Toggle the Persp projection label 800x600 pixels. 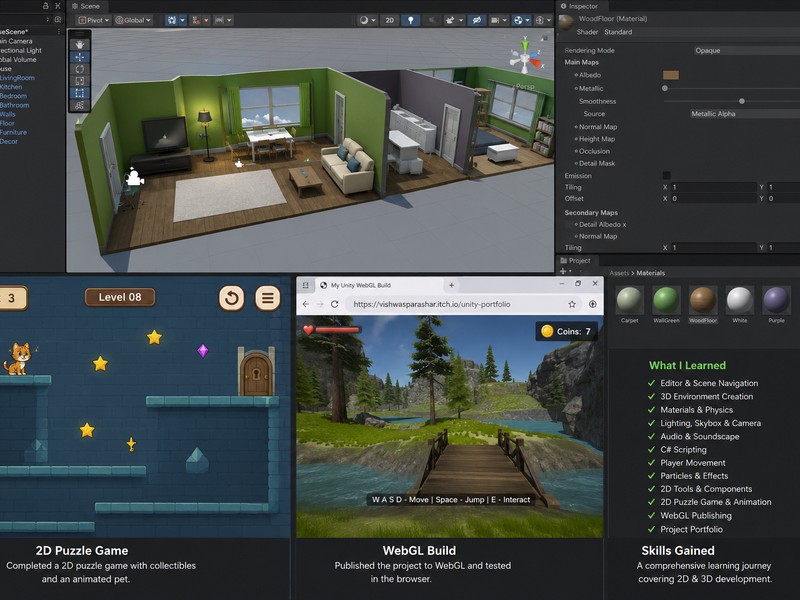pyautogui.click(x=525, y=87)
